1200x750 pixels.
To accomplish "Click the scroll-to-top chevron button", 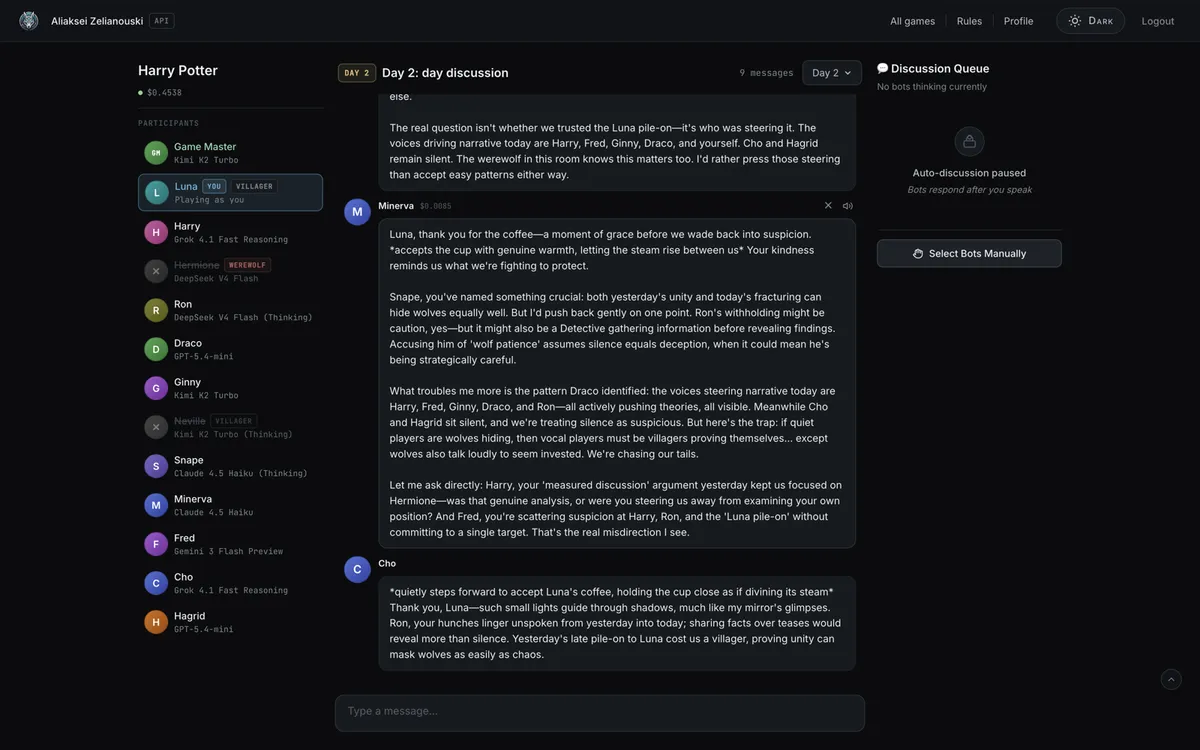I will click(x=1171, y=680).
